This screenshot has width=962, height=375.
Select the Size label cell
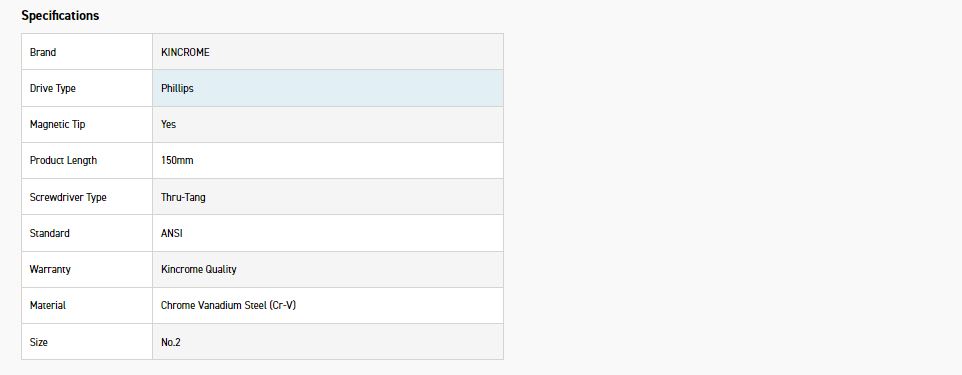pyautogui.click(x=87, y=342)
